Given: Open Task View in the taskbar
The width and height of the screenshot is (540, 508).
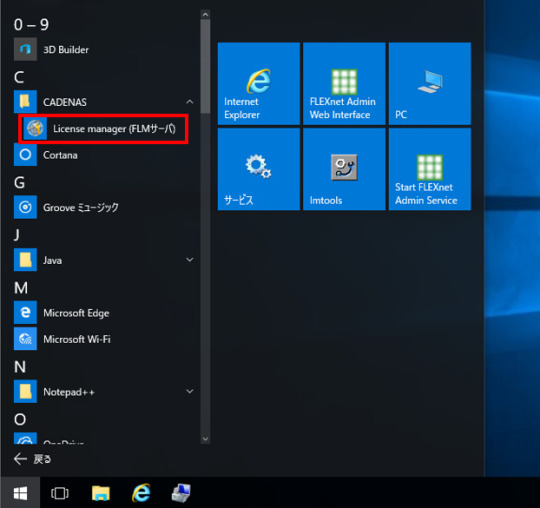Looking at the screenshot, I should tap(60, 493).
